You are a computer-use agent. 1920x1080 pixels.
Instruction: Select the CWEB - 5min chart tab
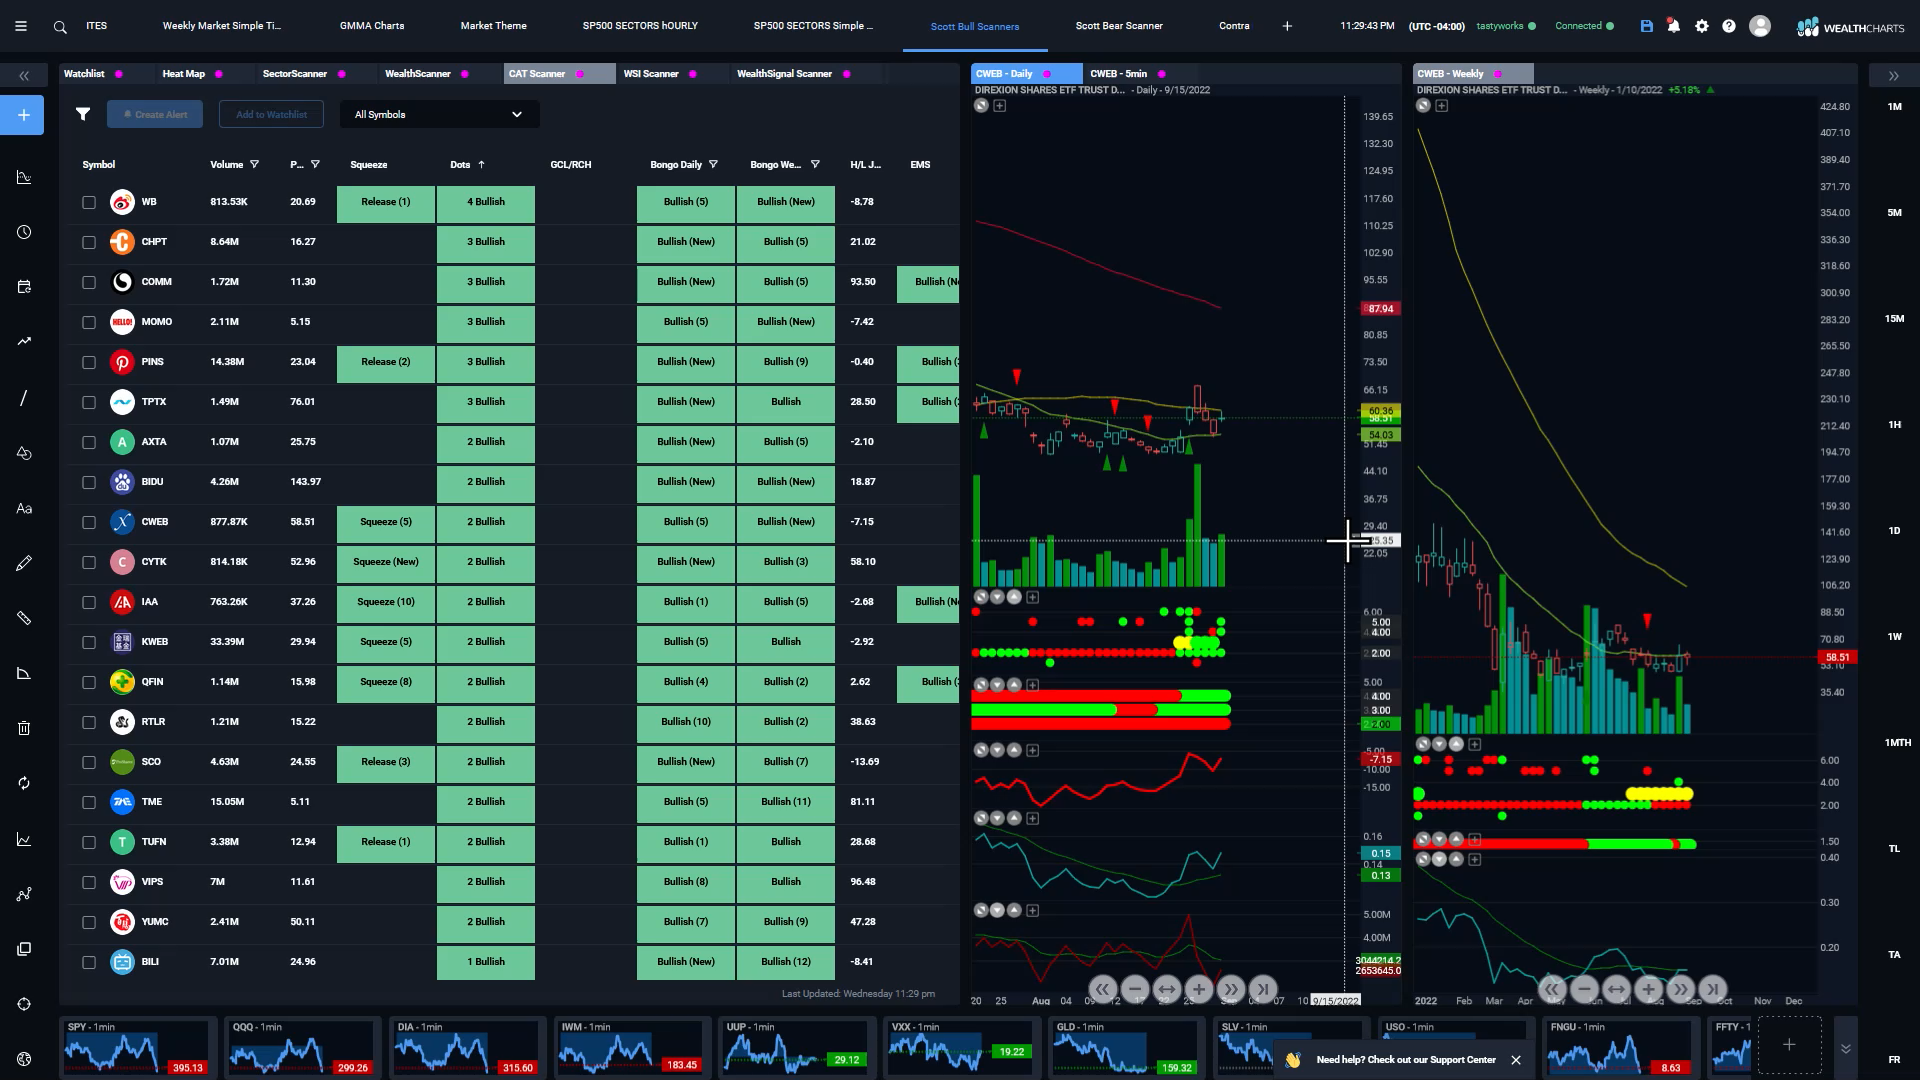[x=1119, y=74]
